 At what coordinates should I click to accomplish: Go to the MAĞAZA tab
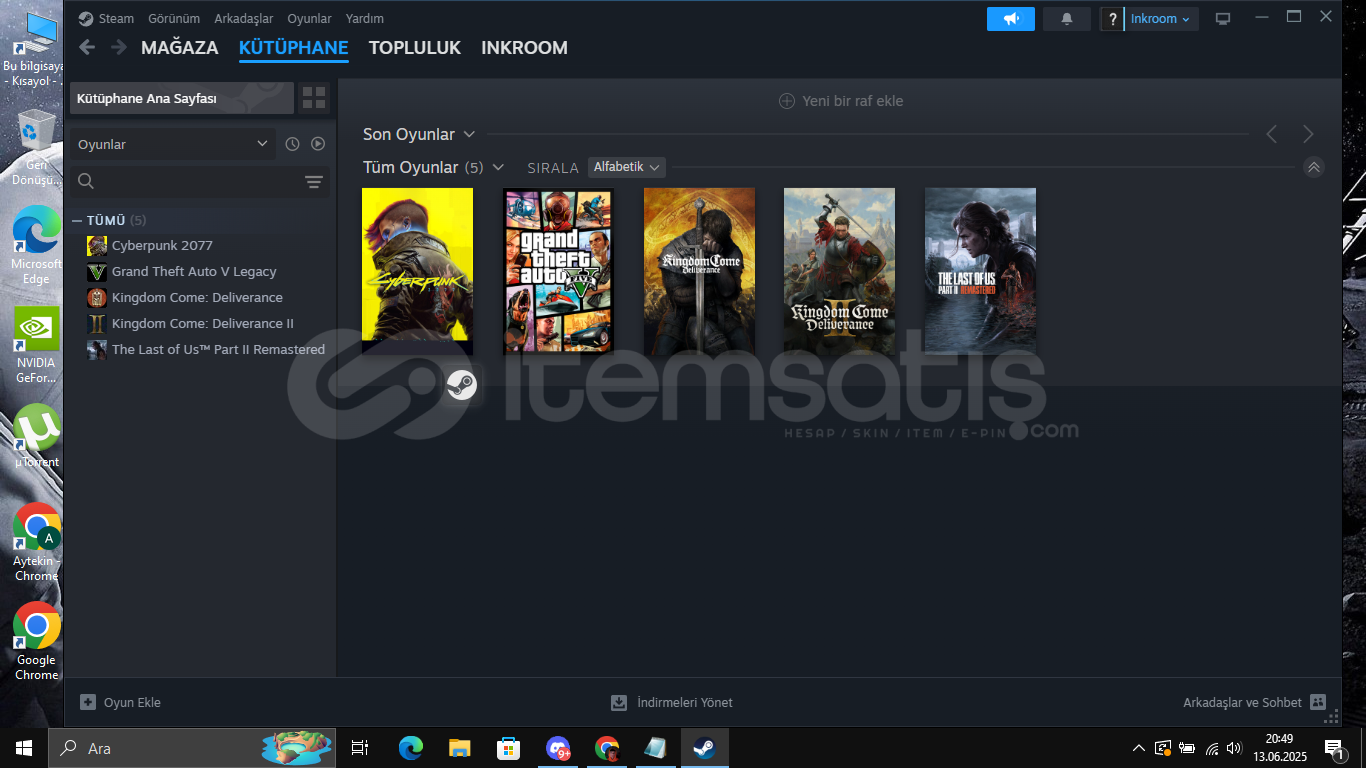[179, 47]
